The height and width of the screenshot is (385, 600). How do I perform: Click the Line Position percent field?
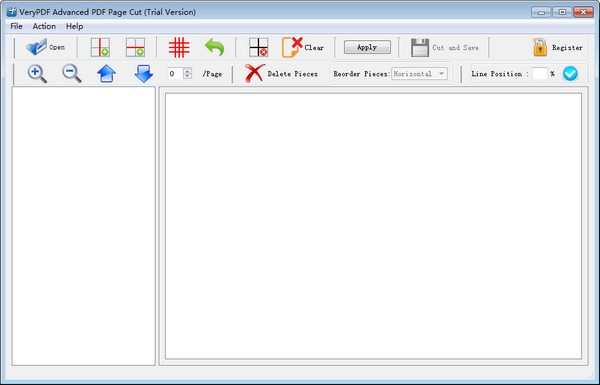540,73
